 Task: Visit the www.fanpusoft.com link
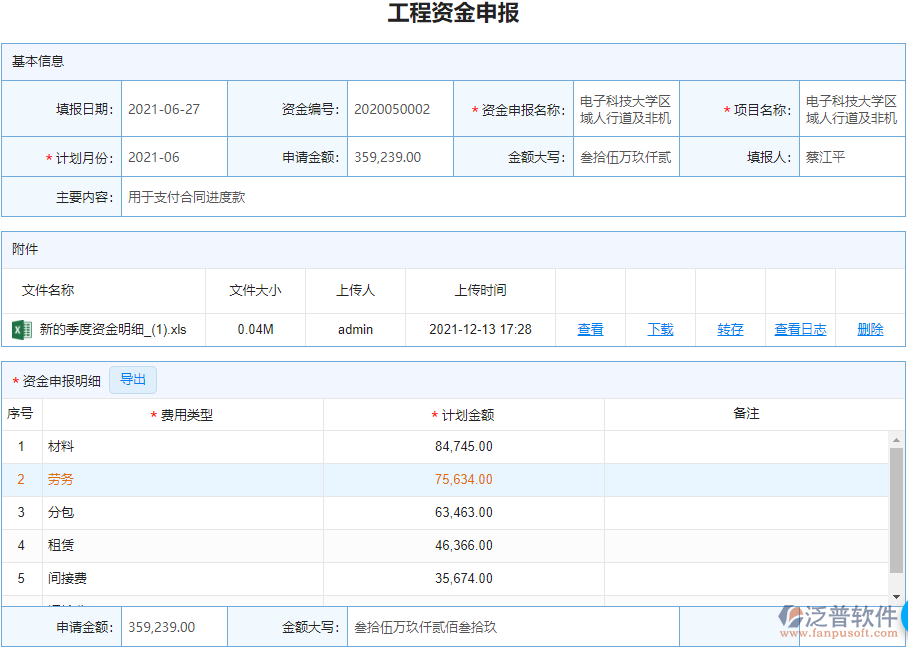[838, 634]
